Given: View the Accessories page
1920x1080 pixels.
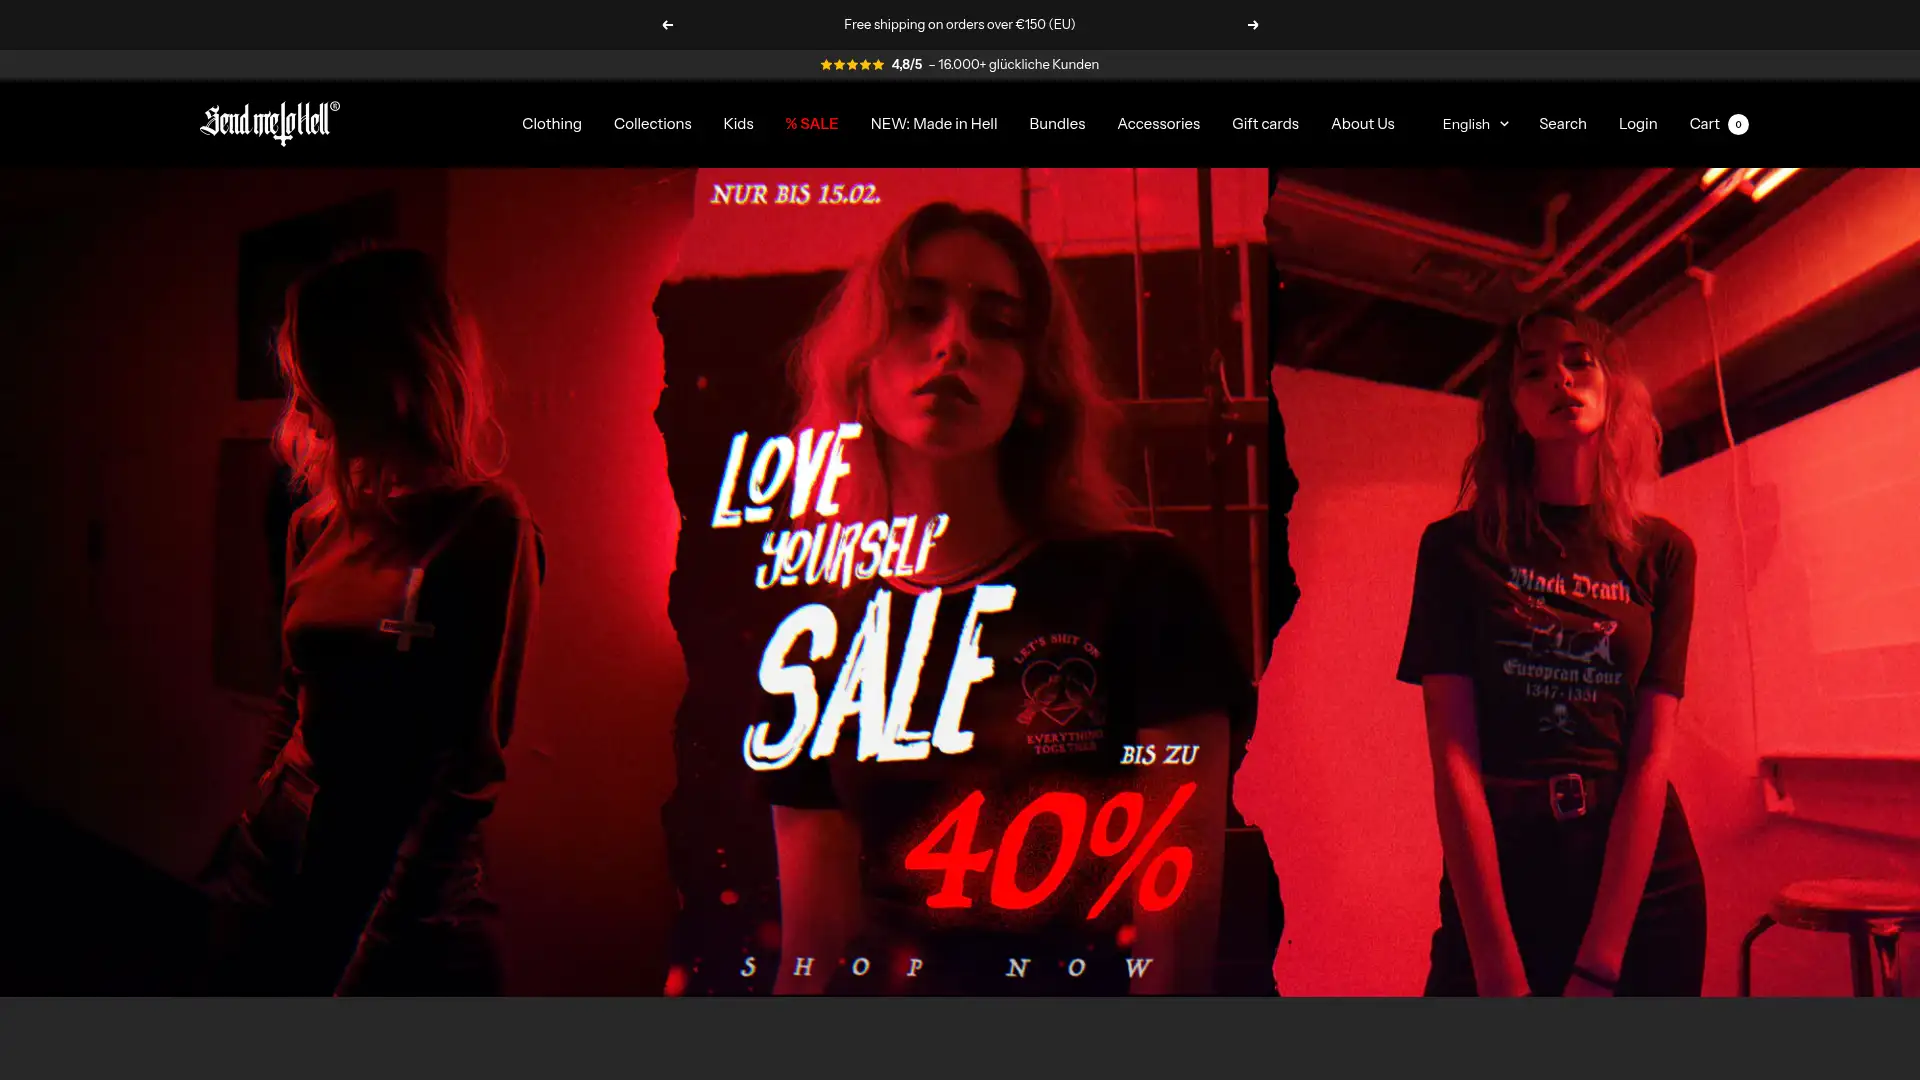Looking at the screenshot, I should click(x=1158, y=124).
